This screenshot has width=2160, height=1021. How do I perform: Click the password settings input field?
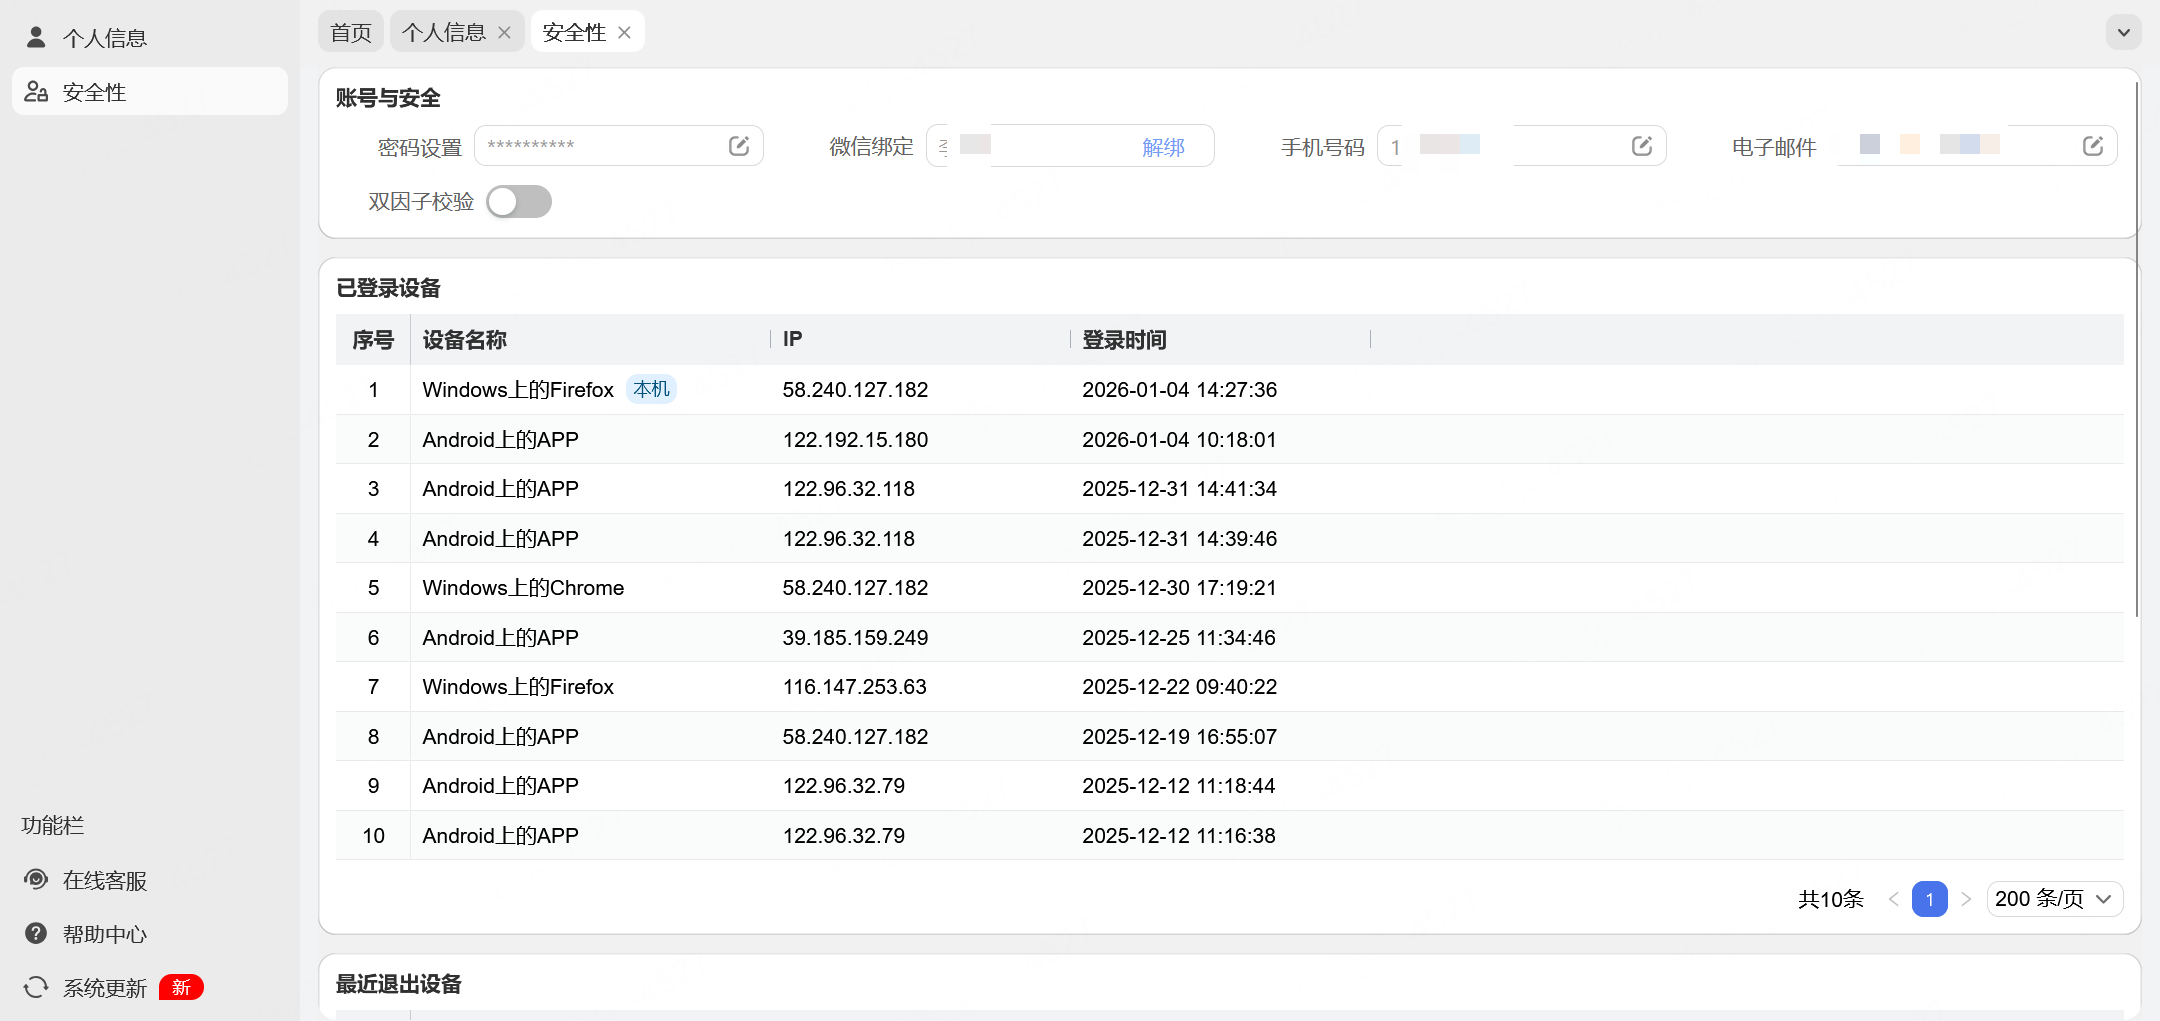coord(600,146)
